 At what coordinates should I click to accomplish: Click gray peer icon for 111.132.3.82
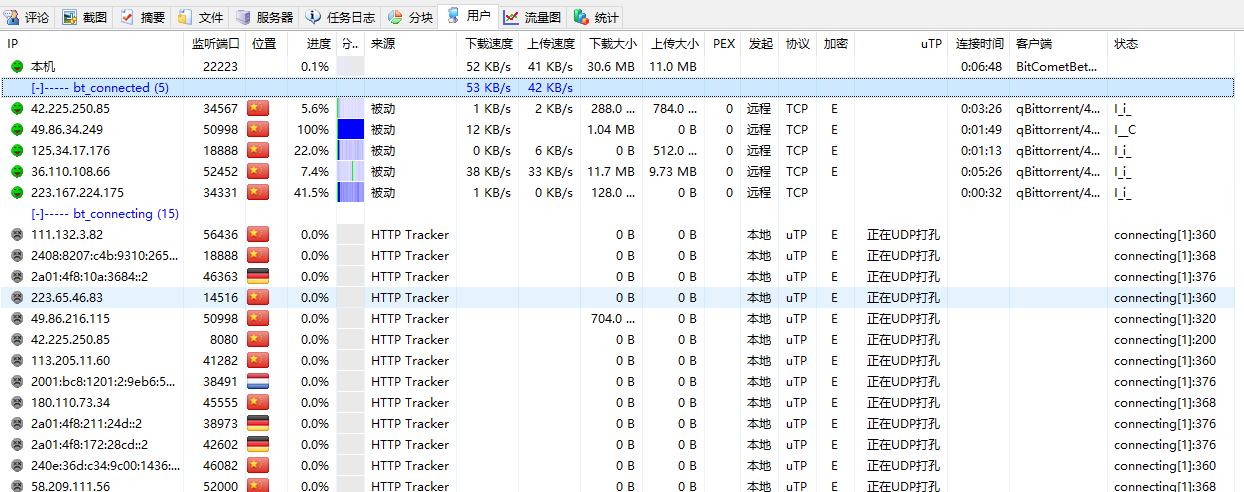(17, 234)
